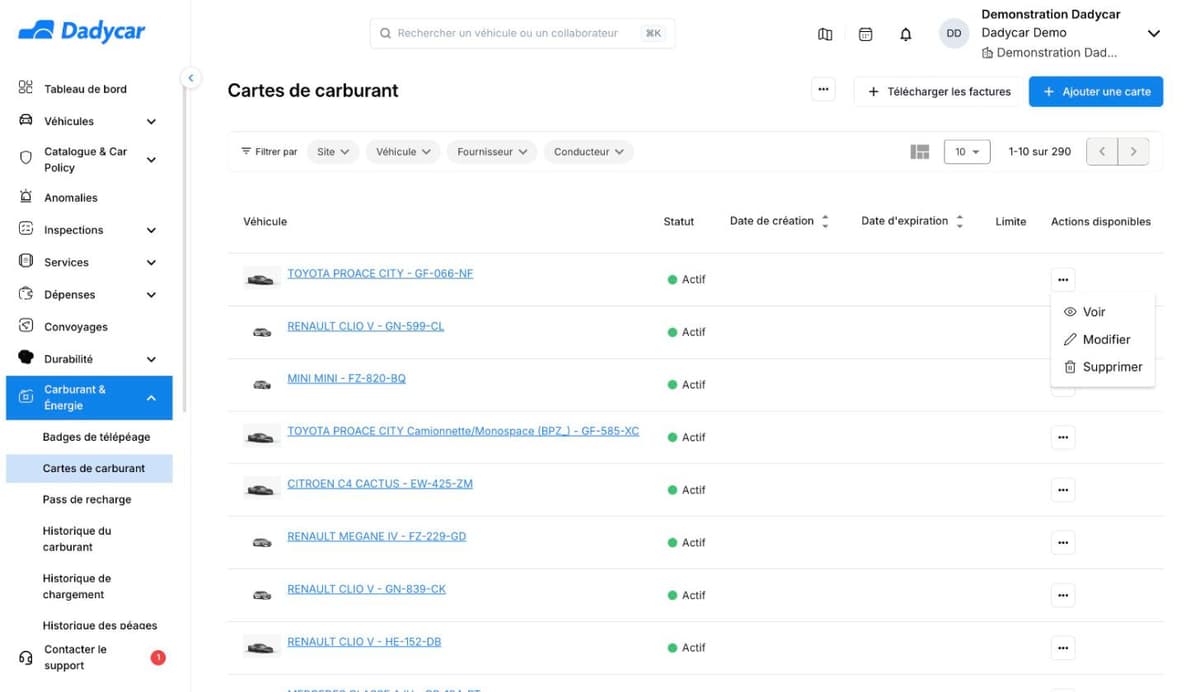
Task: Expand the Véhicules sidebar section
Action: (x=151, y=122)
